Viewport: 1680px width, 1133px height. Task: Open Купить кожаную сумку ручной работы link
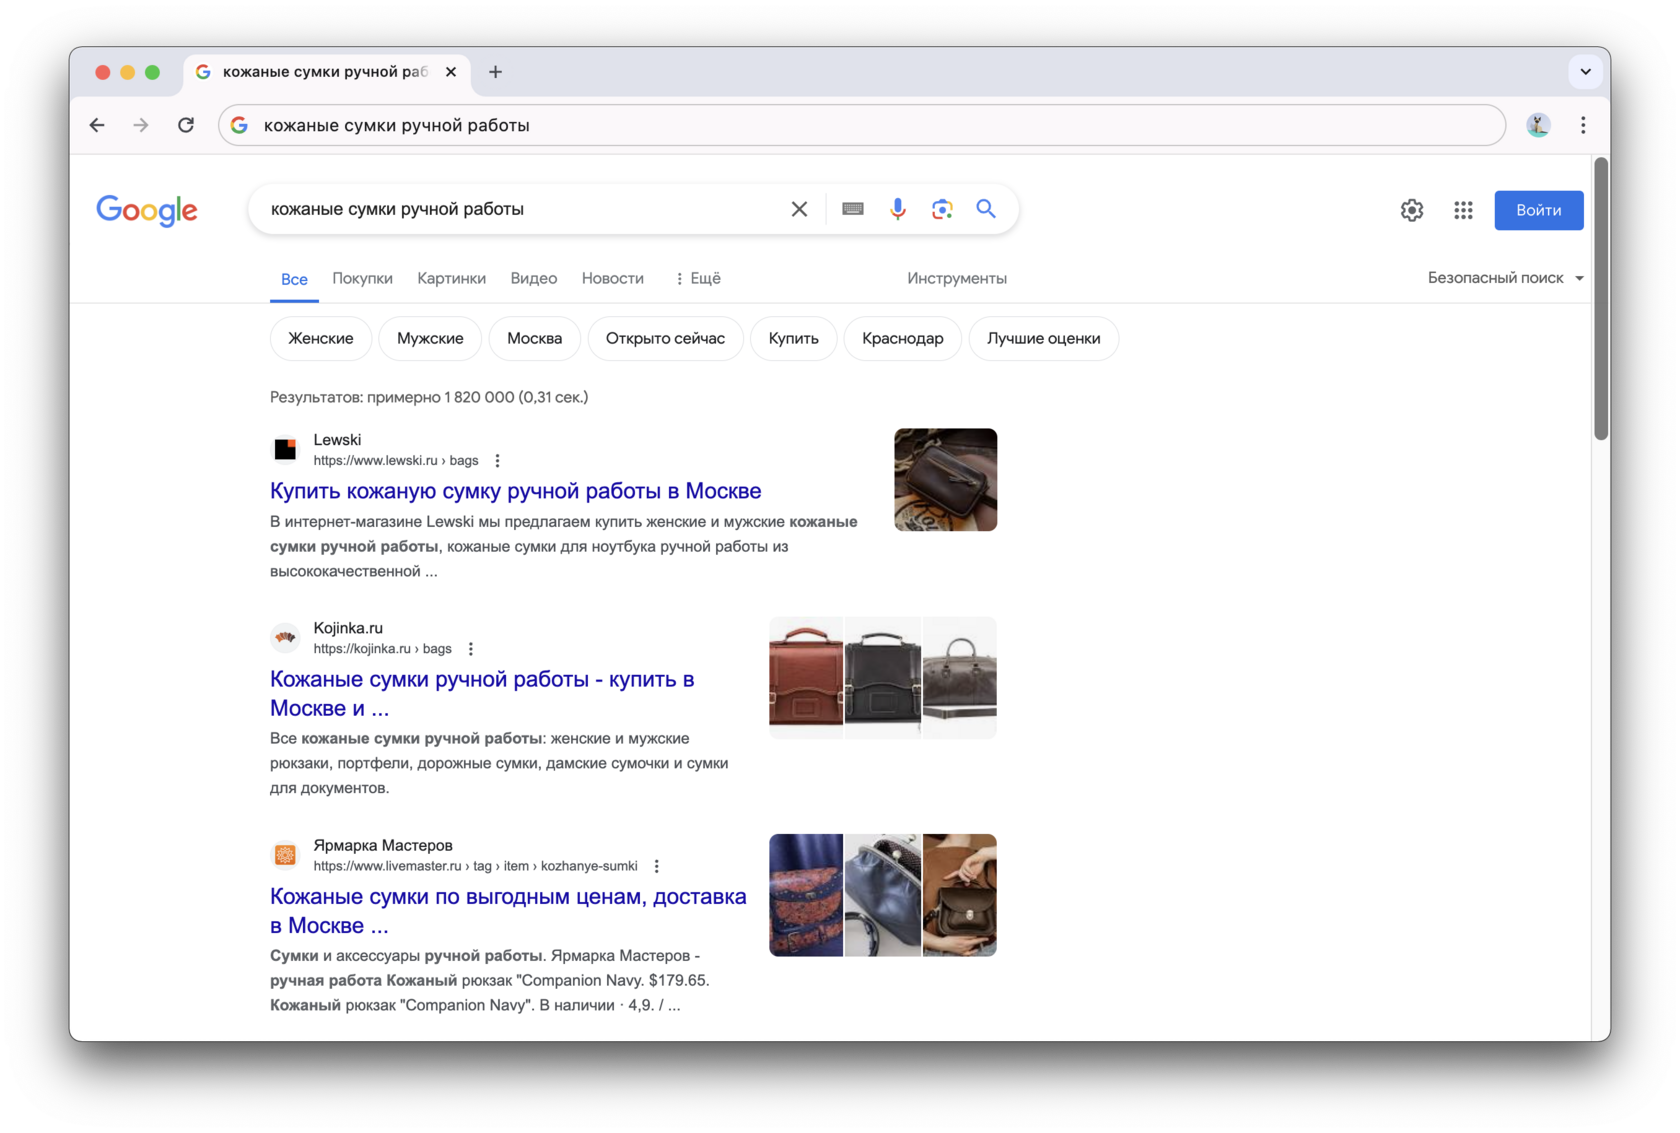pyautogui.click(x=515, y=491)
